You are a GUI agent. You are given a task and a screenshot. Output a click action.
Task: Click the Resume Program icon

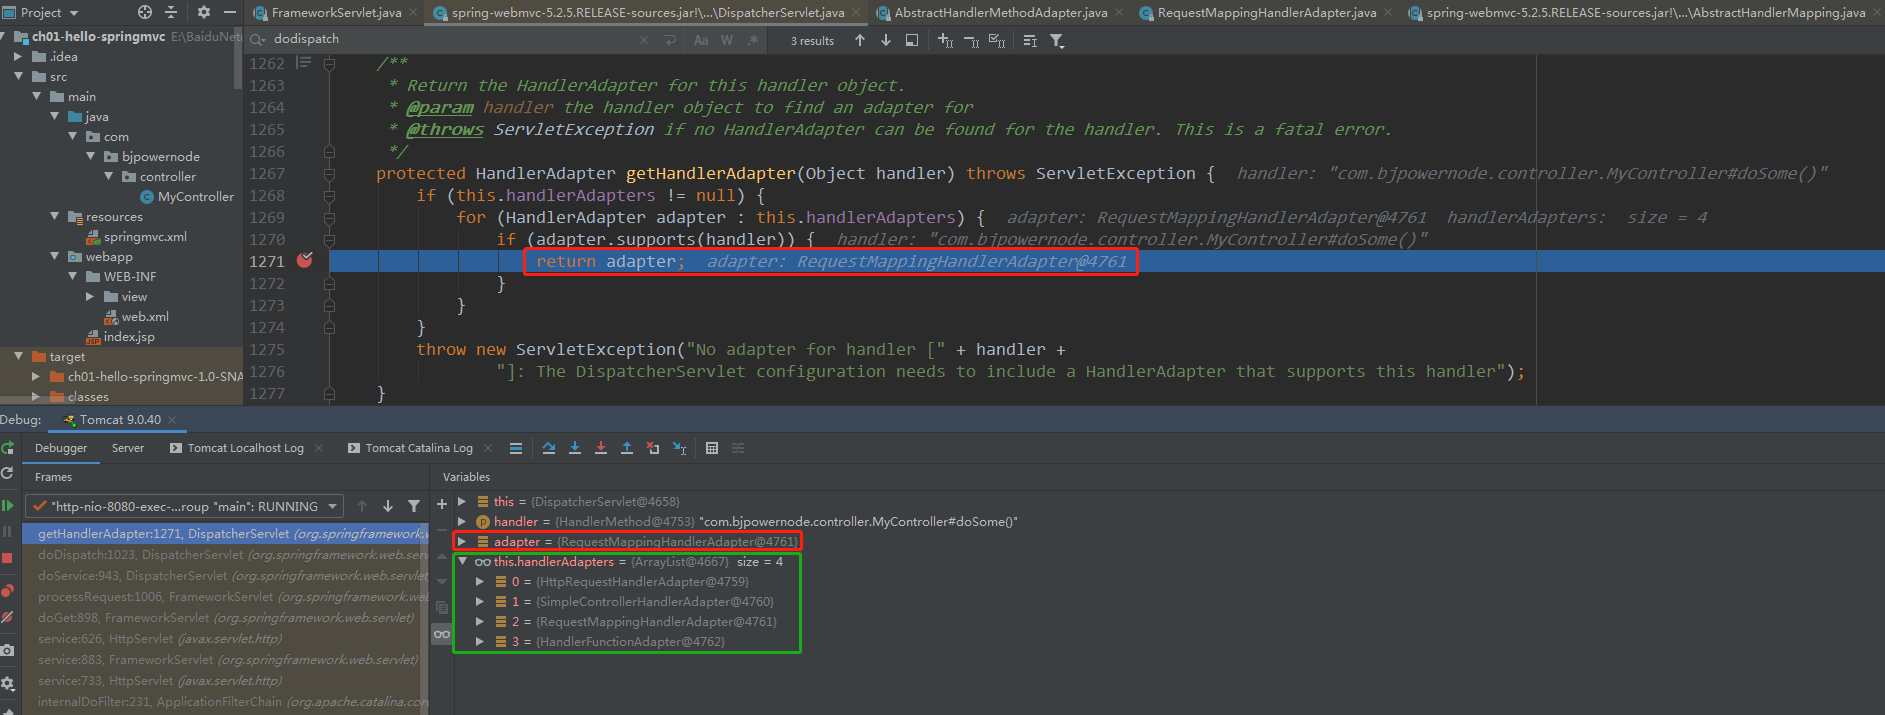click(8, 506)
